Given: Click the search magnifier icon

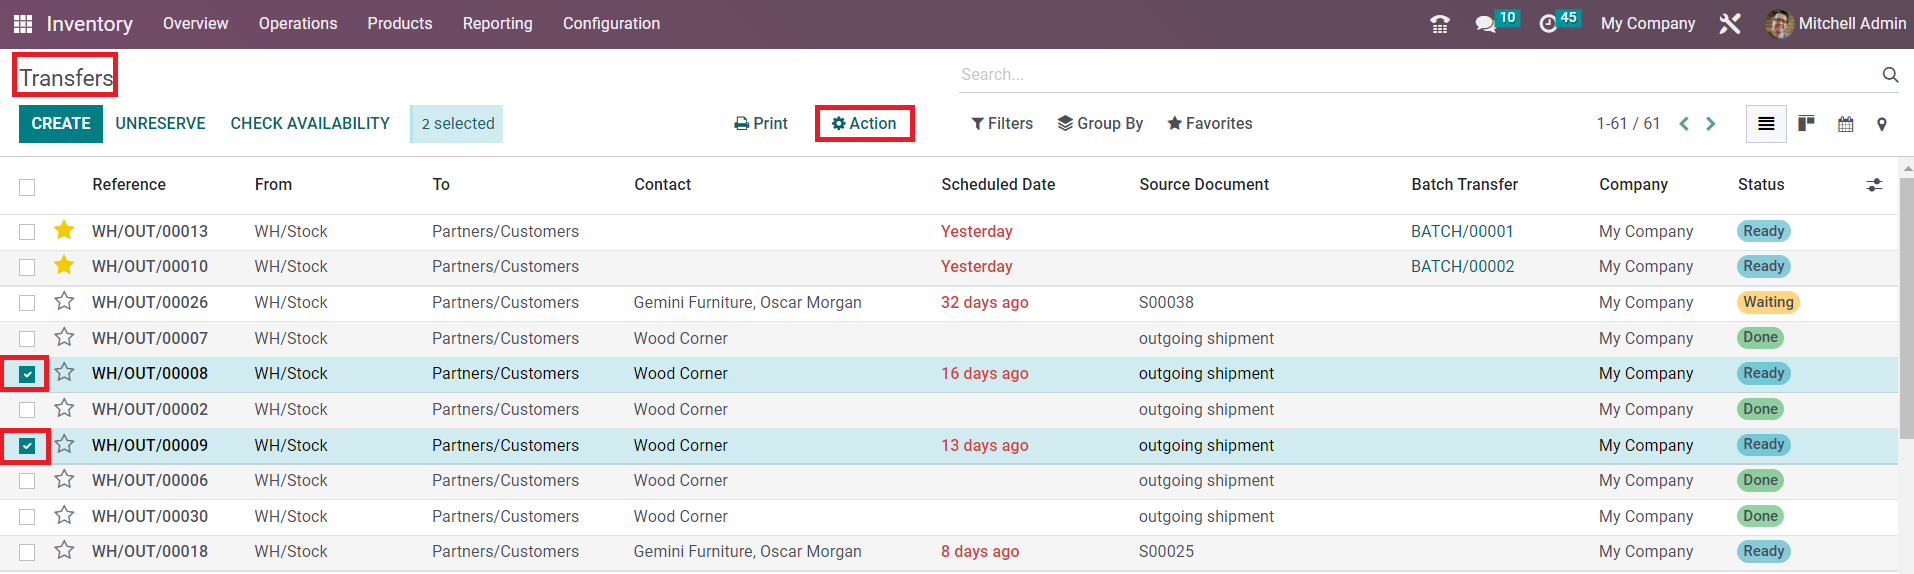Looking at the screenshot, I should click(1889, 75).
